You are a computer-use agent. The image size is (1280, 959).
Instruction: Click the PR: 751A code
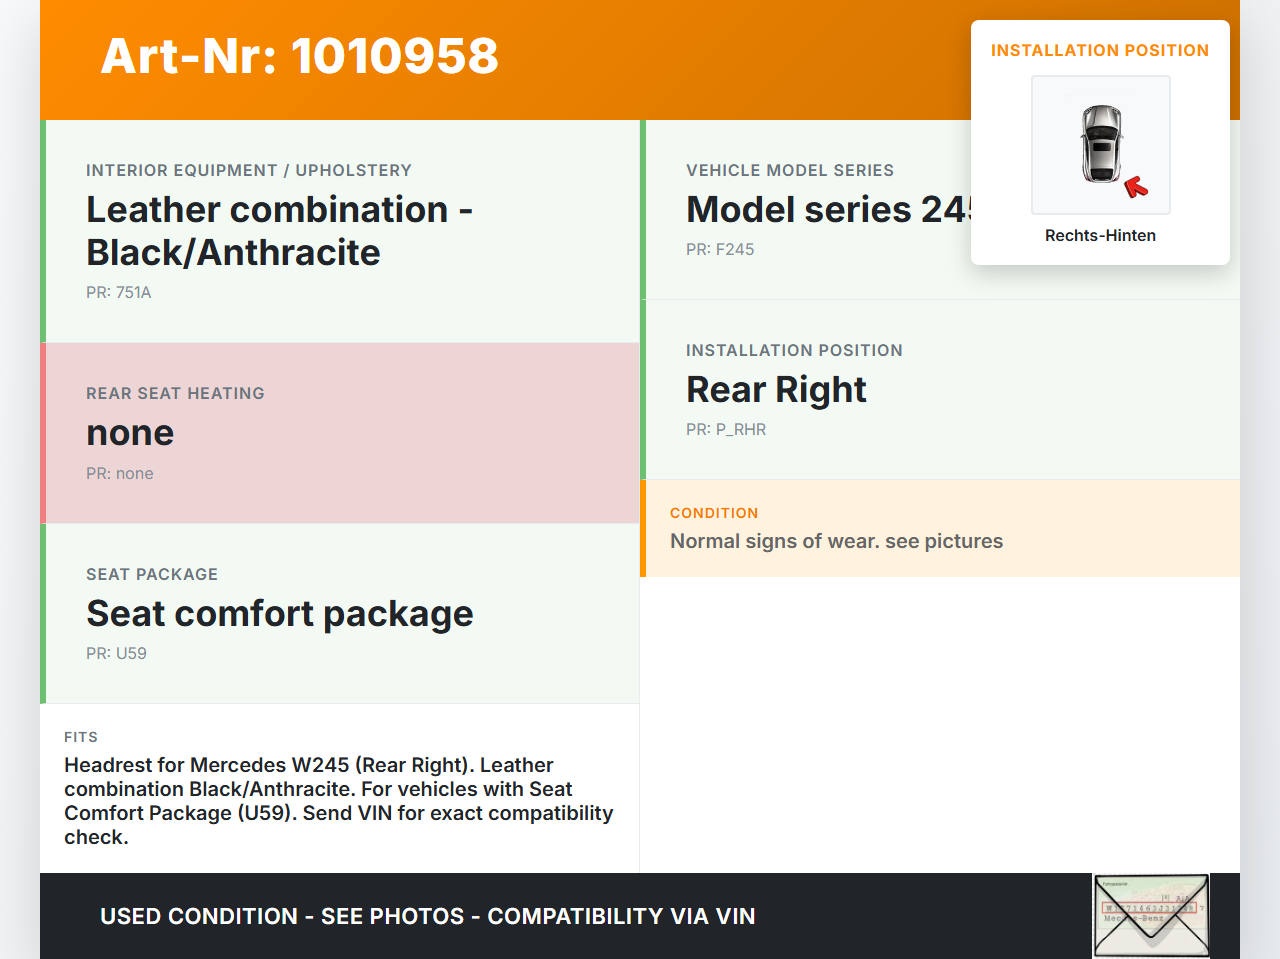tap(119, 293)
